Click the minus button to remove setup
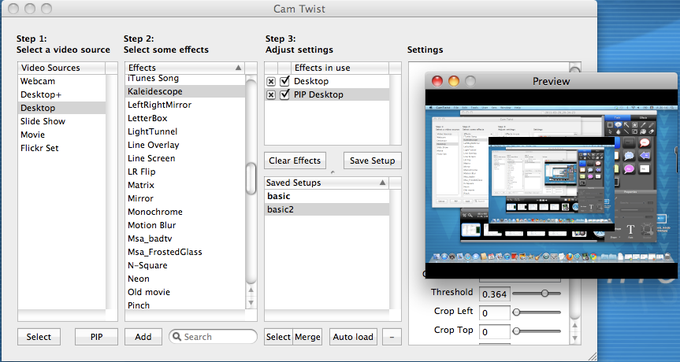The width and height of the screenshot is (680, 362). (392, 337)
